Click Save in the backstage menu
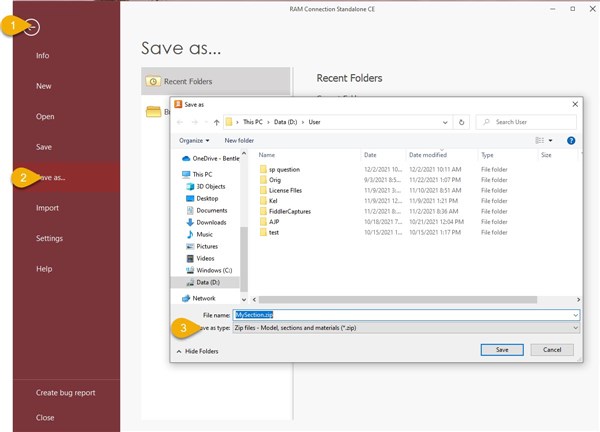600x432 pixels. click(44, 147)
